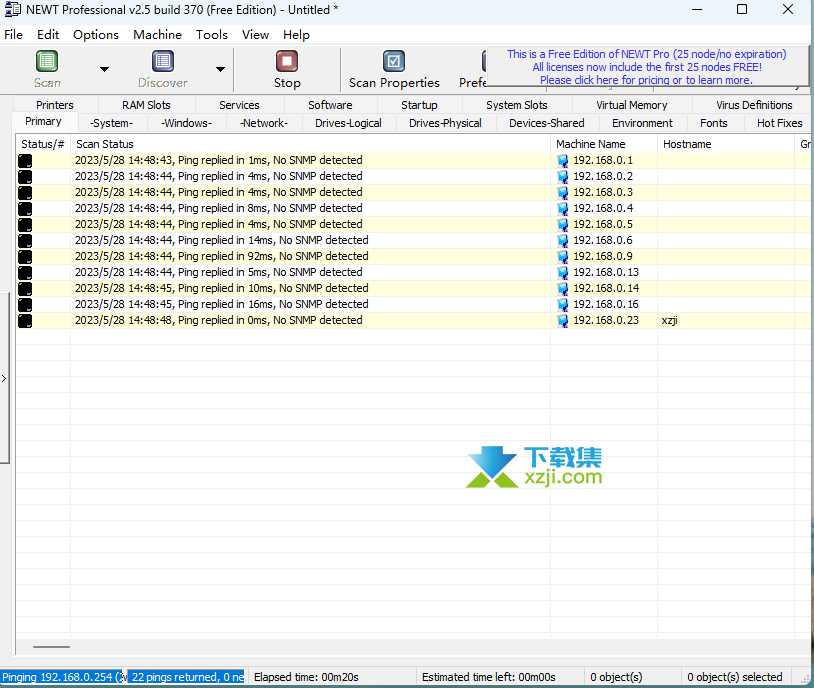814x688 pixels.
Task: Click the 'Elapsed time: 00m20s' status bar entry
Action: (x=332, y=677)
